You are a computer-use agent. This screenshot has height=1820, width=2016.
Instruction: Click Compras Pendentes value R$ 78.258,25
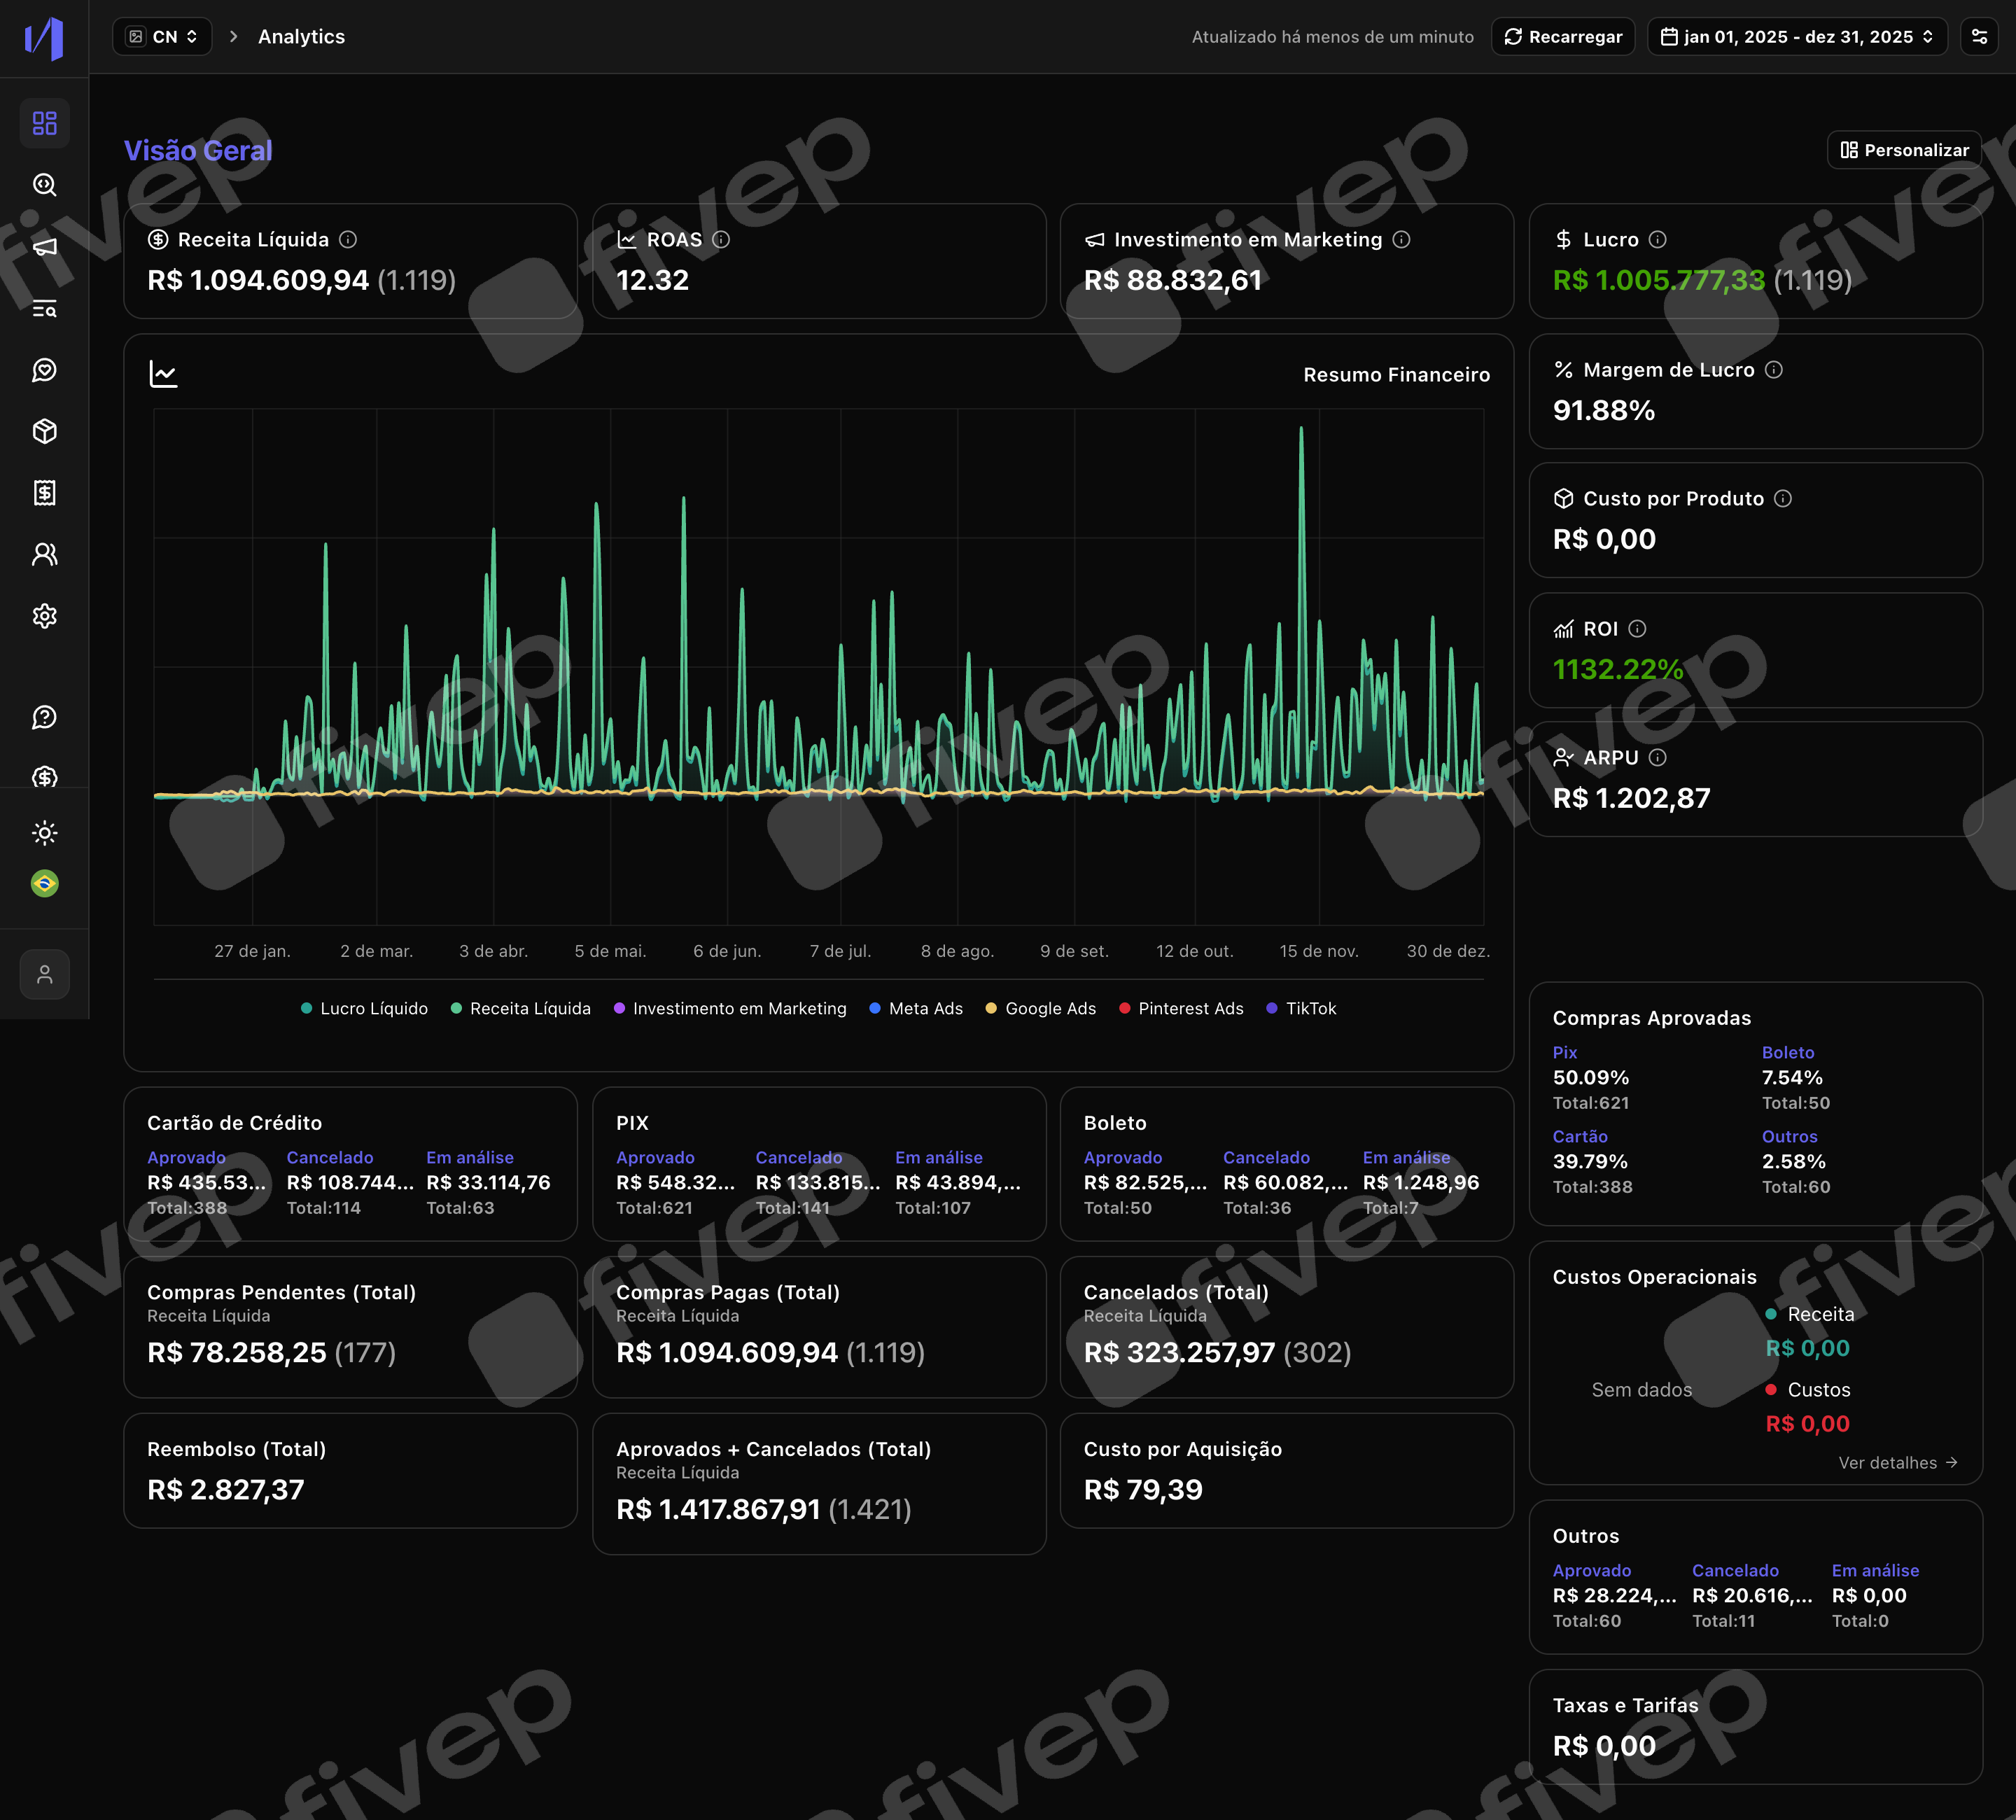coord(237,1353)
